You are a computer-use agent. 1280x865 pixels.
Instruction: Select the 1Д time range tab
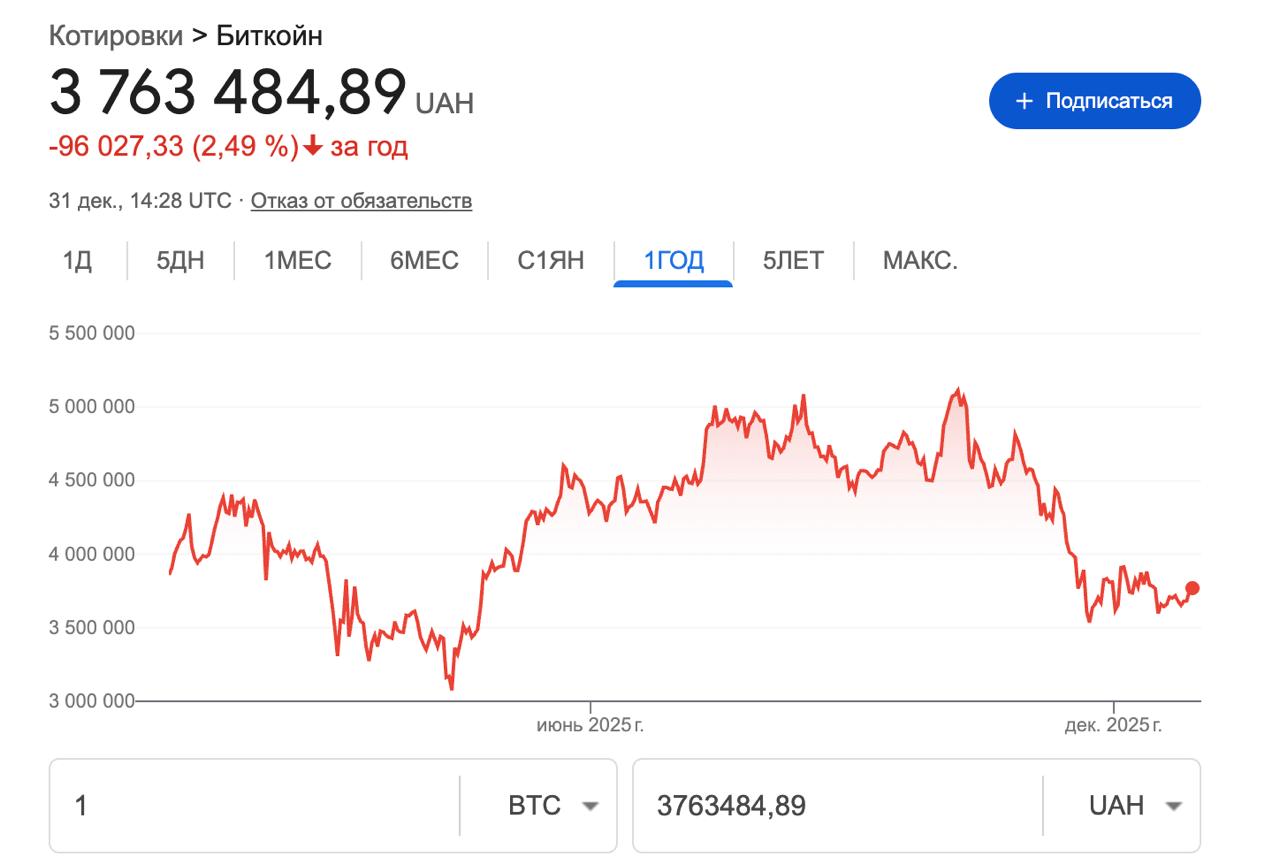pos(77,261)
